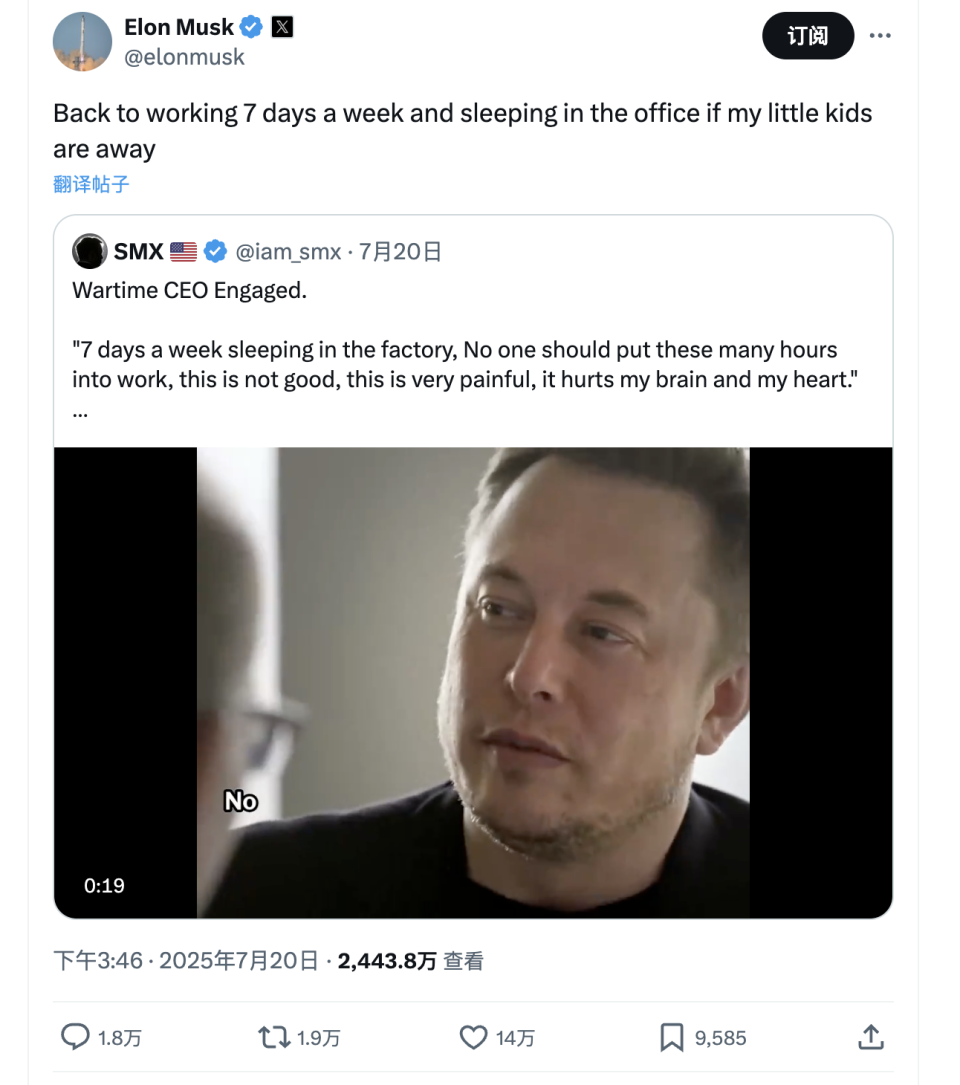The image size is (960, 1085).
Task: Like the post with heart icon
Action: click(473, 1037)
